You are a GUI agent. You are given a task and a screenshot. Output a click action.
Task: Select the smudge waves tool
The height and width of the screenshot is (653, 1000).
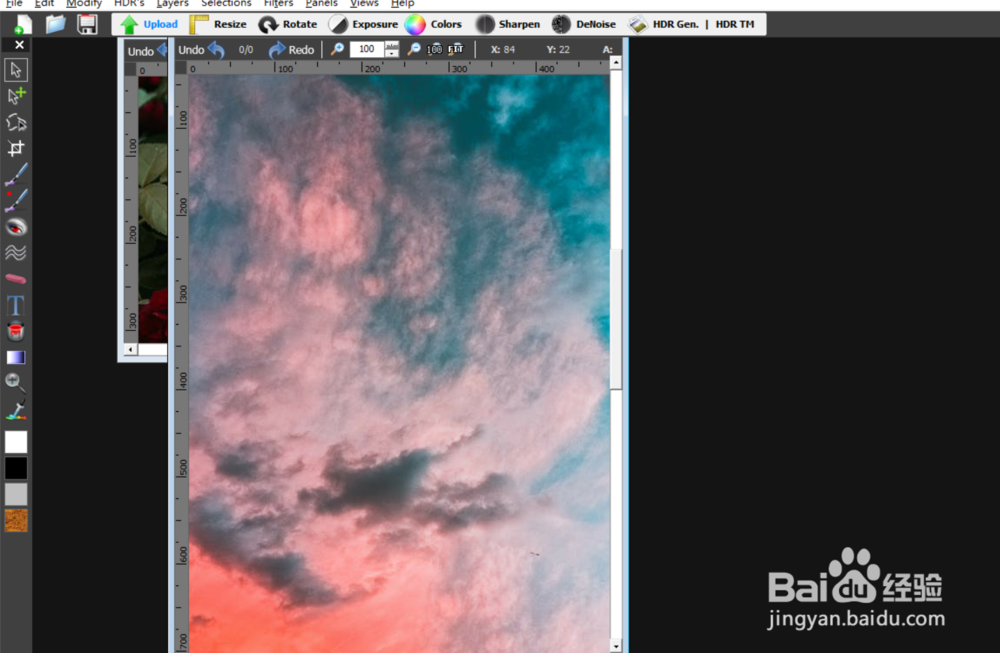(16, 253)
